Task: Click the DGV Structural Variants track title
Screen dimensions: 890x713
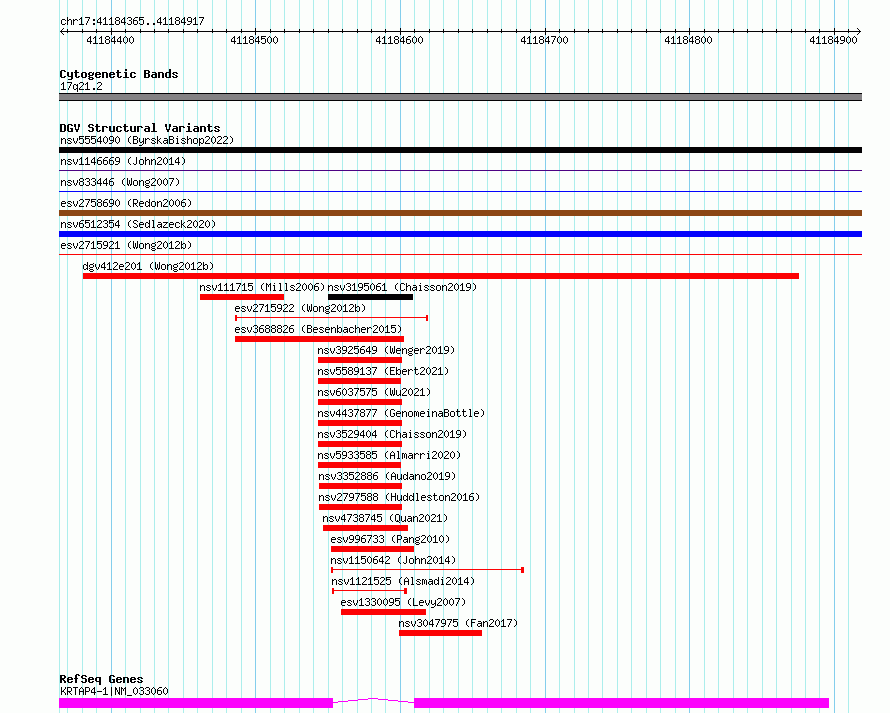Action: [140, 128]
